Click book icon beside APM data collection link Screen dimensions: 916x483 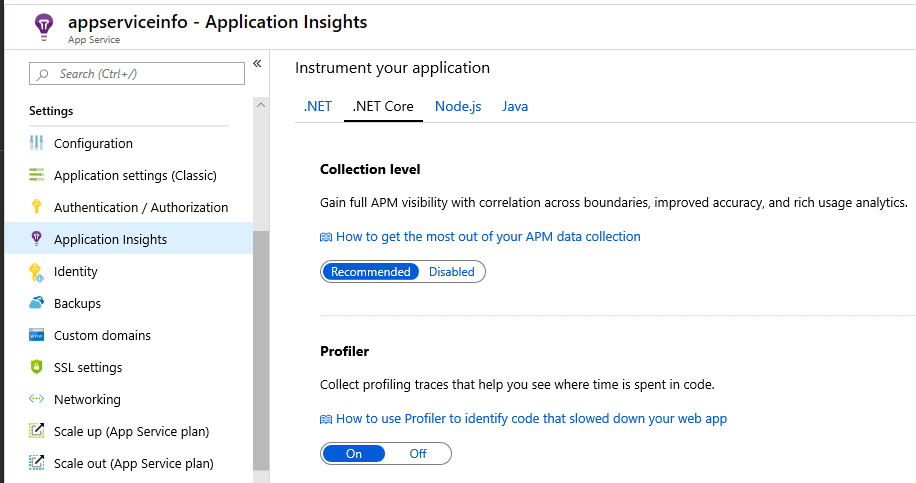[x=326, y=237]
